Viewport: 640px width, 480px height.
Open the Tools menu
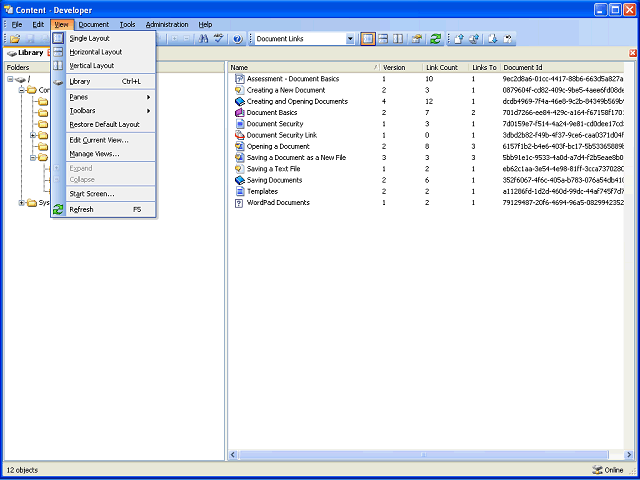pos(127,24)
